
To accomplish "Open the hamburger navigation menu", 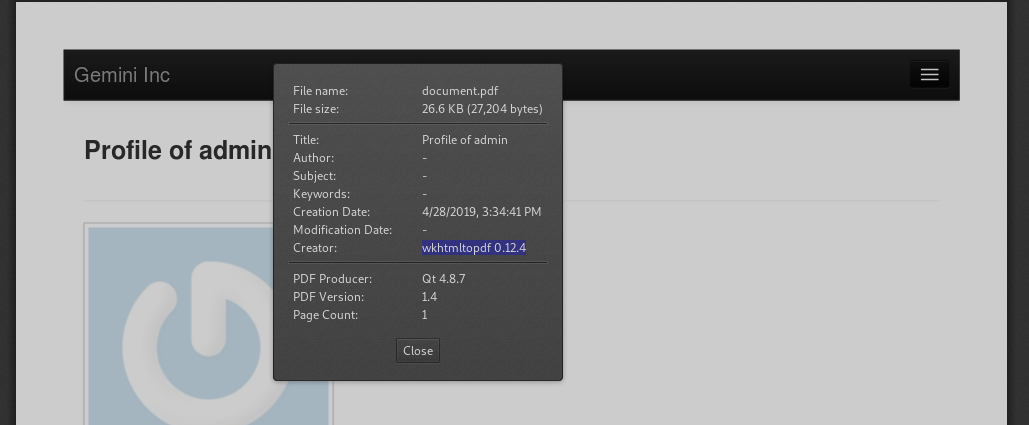I will click(x=929, y=75).
